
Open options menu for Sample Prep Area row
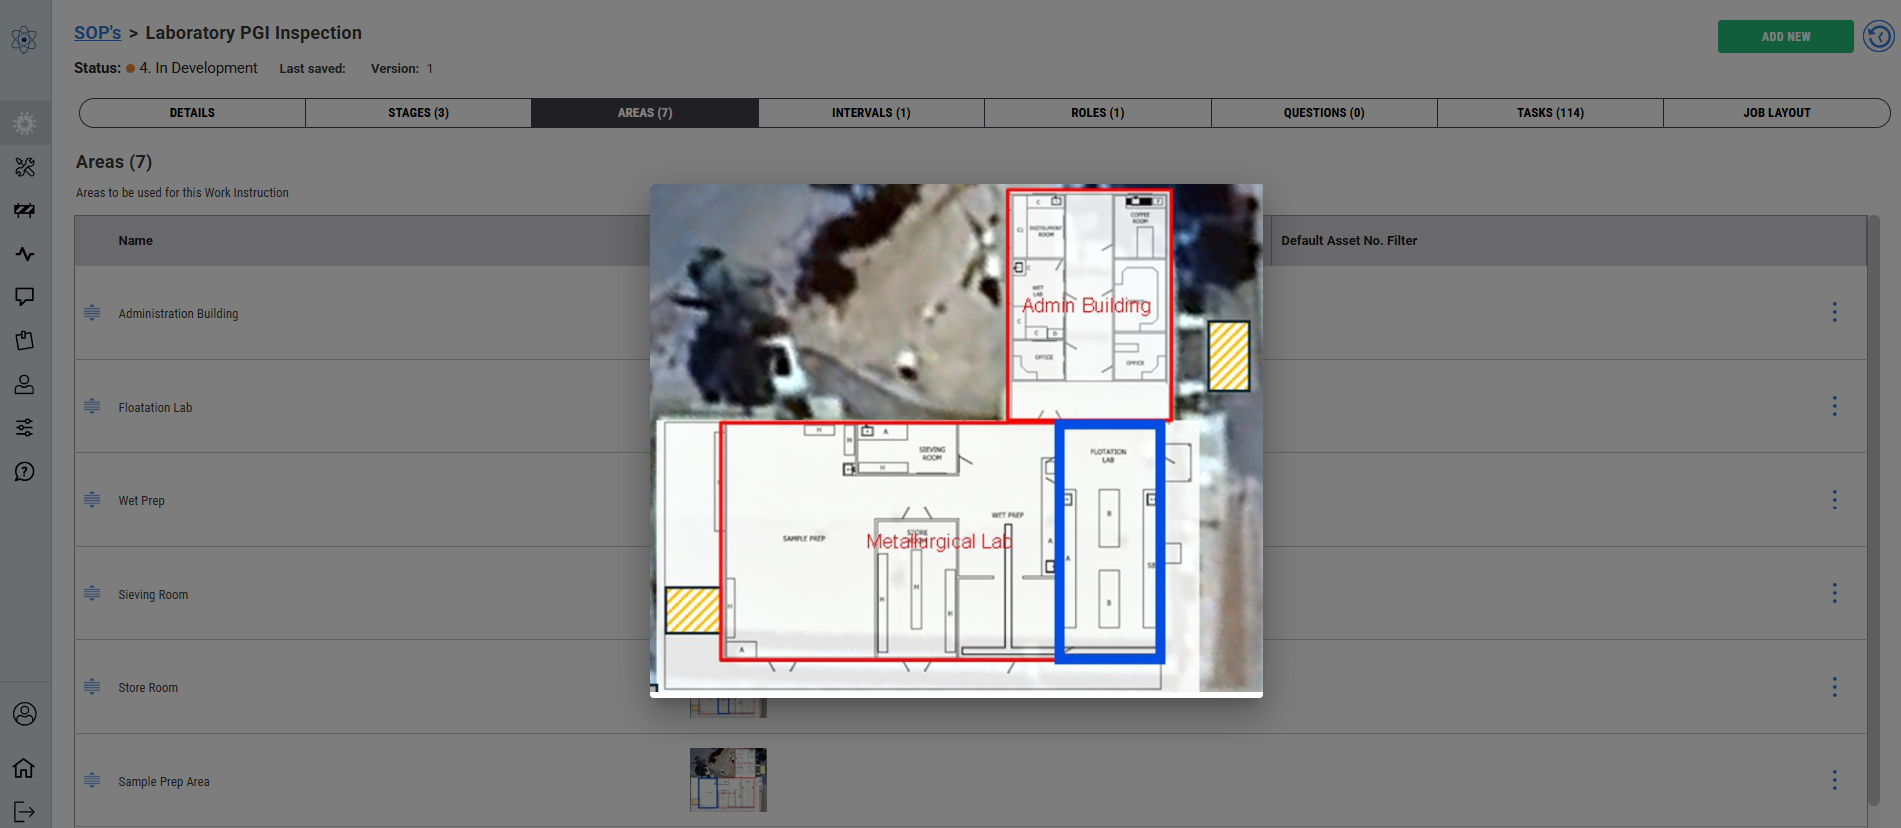1834,780
